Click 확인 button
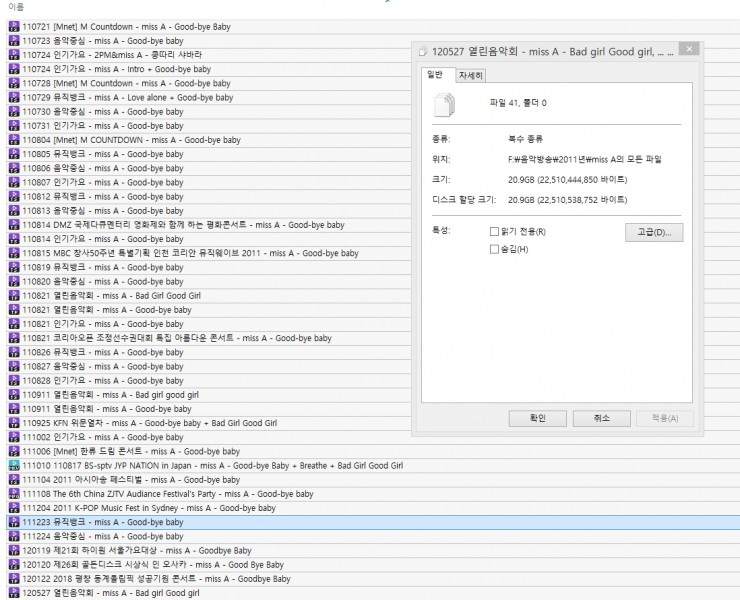This screenshot has width=740, height=600. [538, 418]
